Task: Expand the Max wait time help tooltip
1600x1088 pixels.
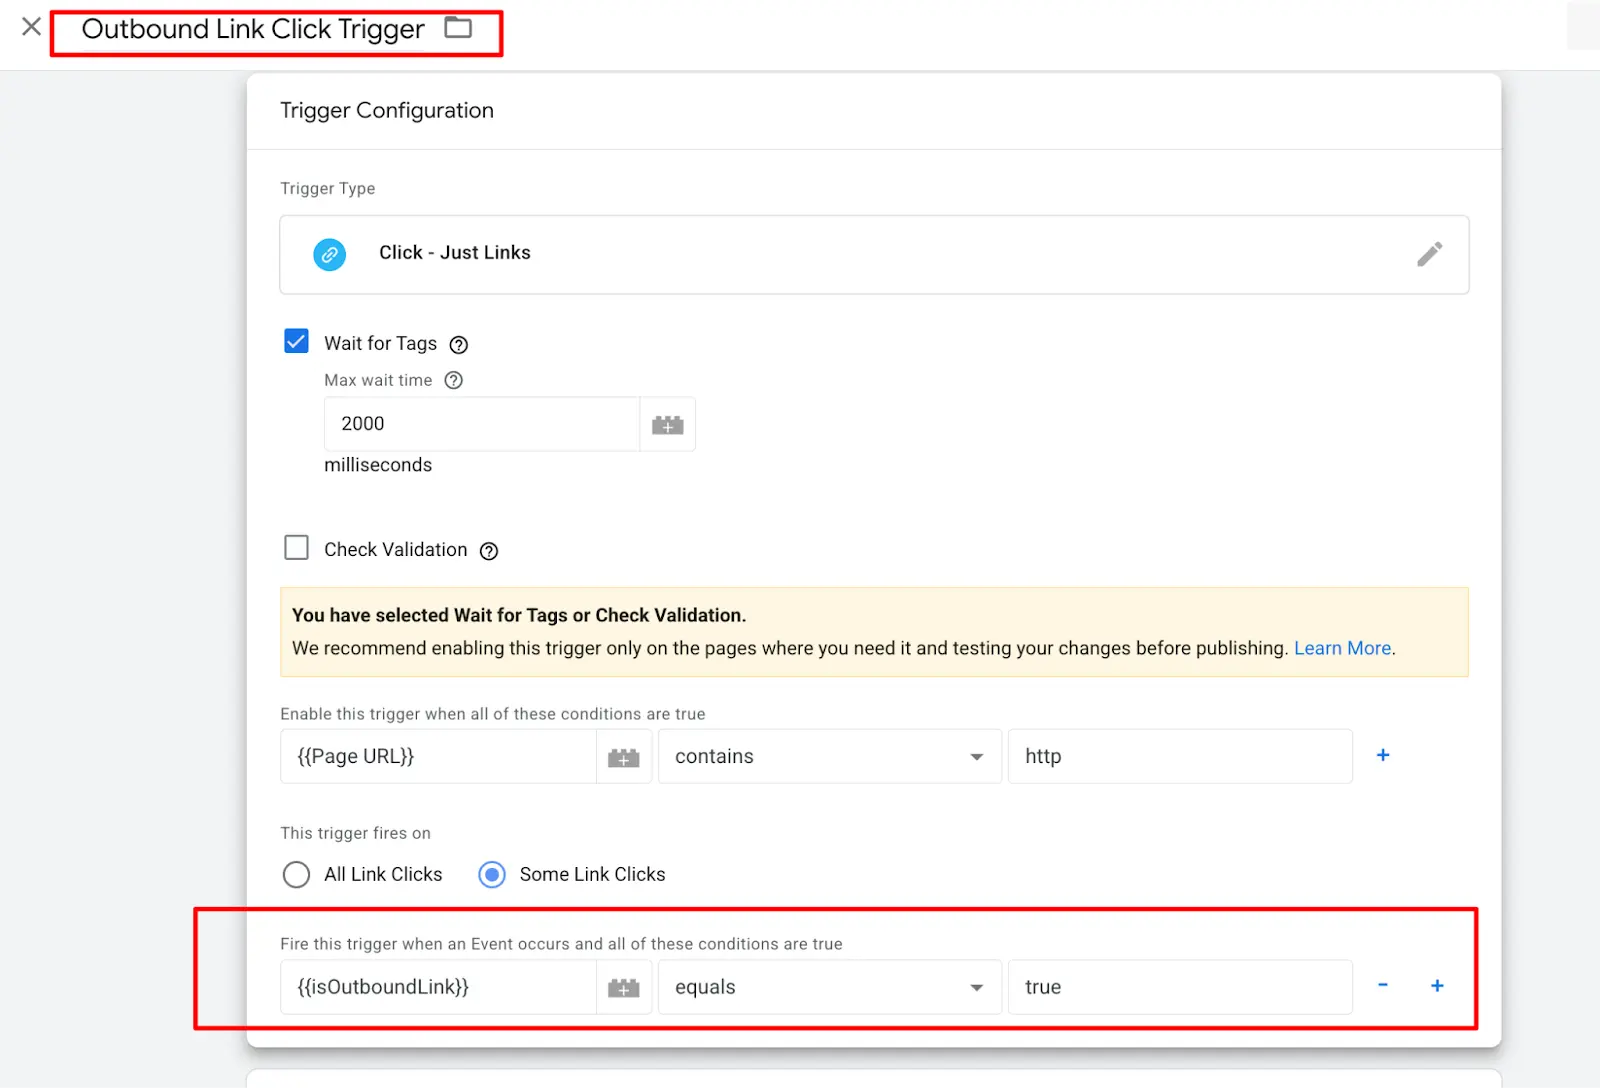Action: 453,380
